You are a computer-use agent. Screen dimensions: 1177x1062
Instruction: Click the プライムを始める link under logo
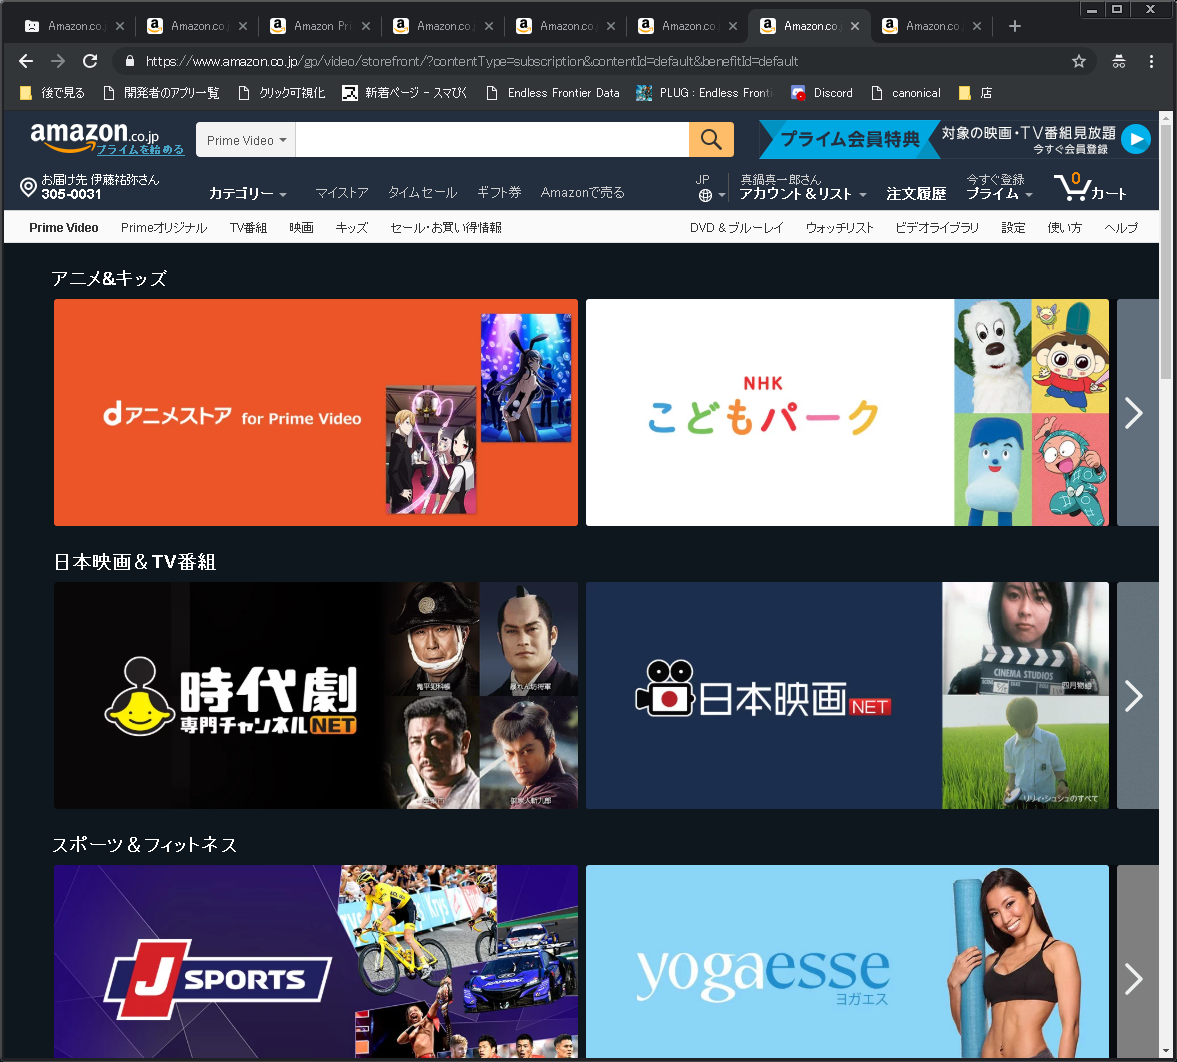140,149
